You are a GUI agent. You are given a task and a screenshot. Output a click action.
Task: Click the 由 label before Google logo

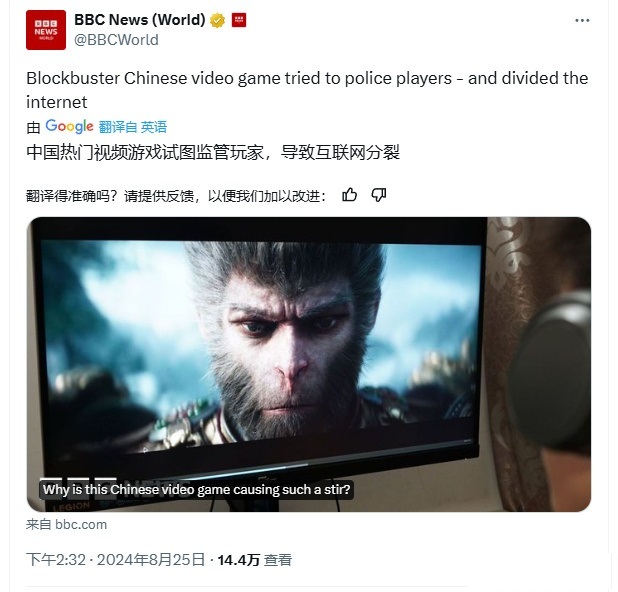click(x=34, y=127)
